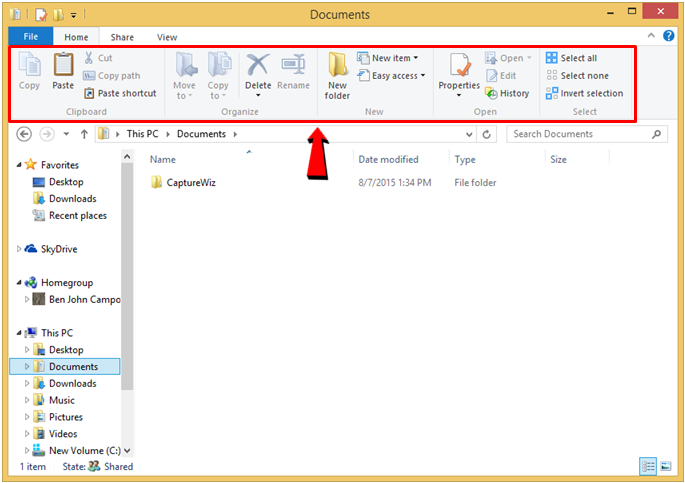
Task: Click Select none in ribbon
Action: [577, 76]
